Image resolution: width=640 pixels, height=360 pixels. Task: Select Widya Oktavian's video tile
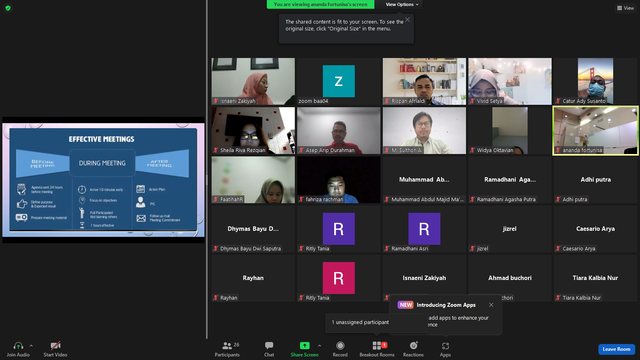click(509, 131)
